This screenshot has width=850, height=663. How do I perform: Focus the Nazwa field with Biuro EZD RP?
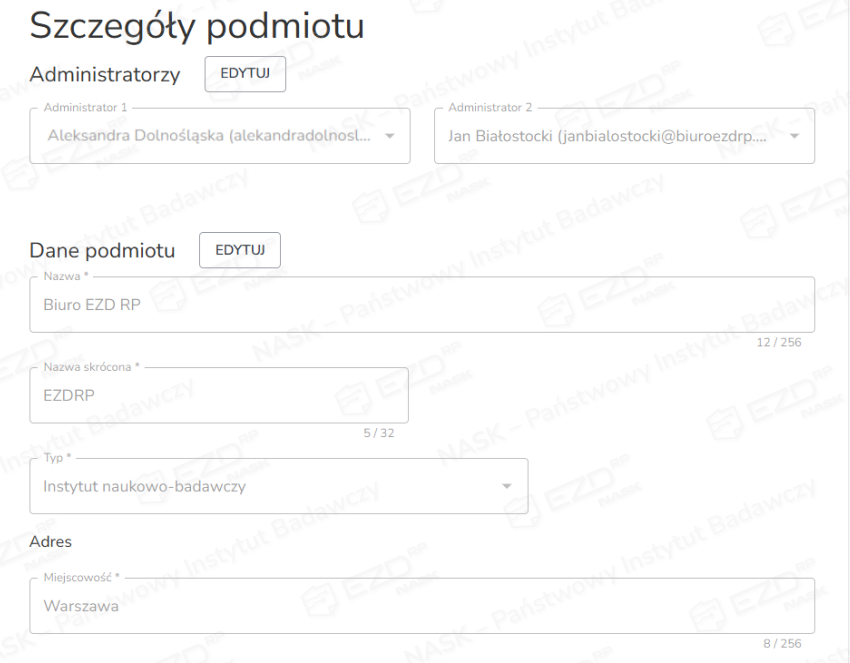421,305
